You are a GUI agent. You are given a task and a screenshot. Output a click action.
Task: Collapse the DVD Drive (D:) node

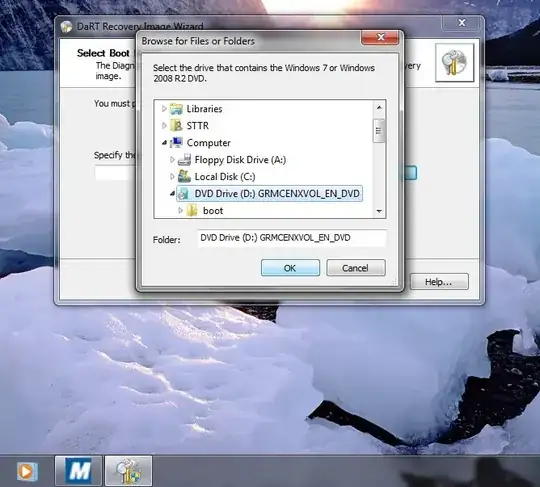[x=172, y=194]
